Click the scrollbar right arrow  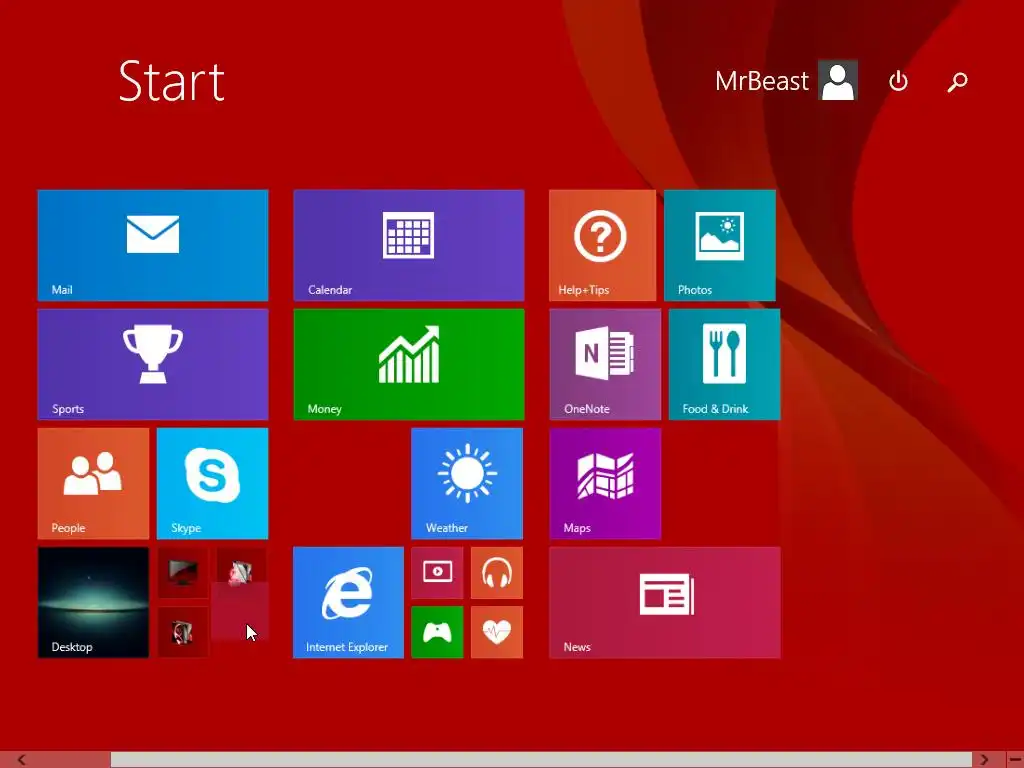pos(984,760)
